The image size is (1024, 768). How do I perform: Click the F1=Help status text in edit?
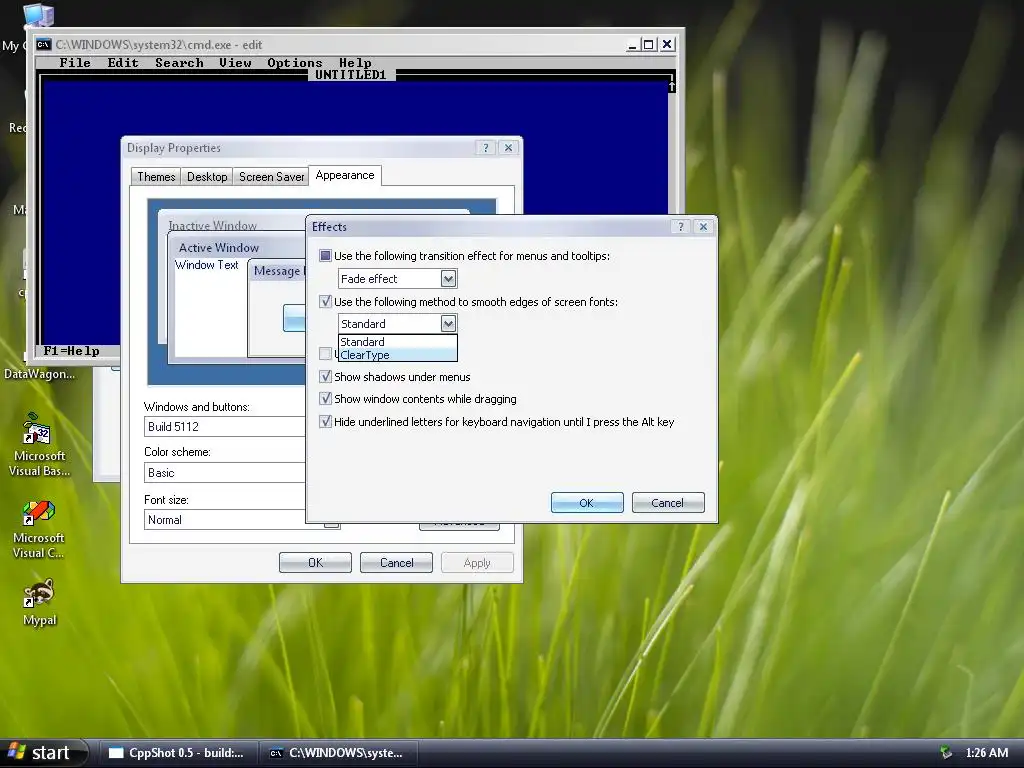(71, 351)
